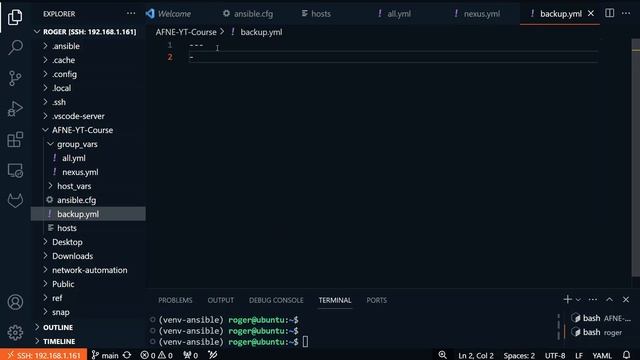Close the terminal panel
The height and width of the screenshot is (360, 640).
pos(626,300)
